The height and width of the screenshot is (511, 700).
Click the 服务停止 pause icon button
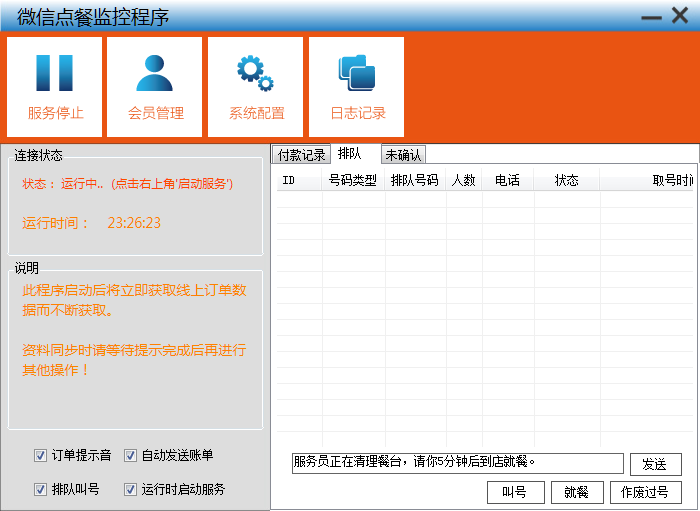coord(54,87)
